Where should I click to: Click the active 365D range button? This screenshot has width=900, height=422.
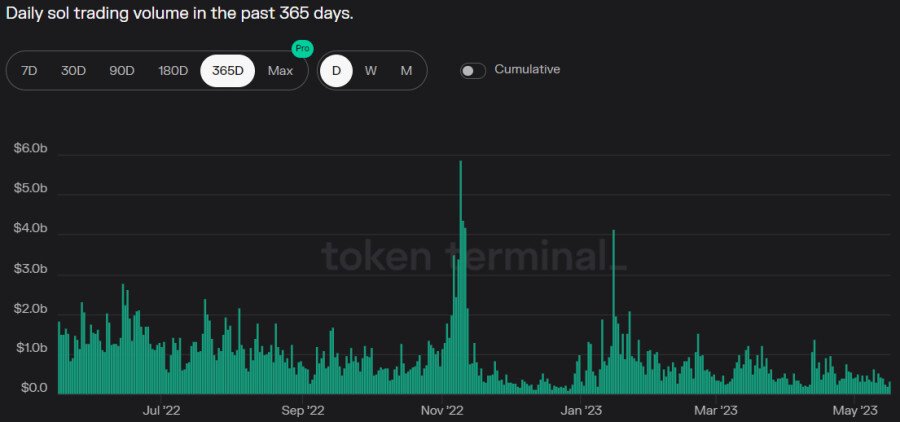(228, 71)
